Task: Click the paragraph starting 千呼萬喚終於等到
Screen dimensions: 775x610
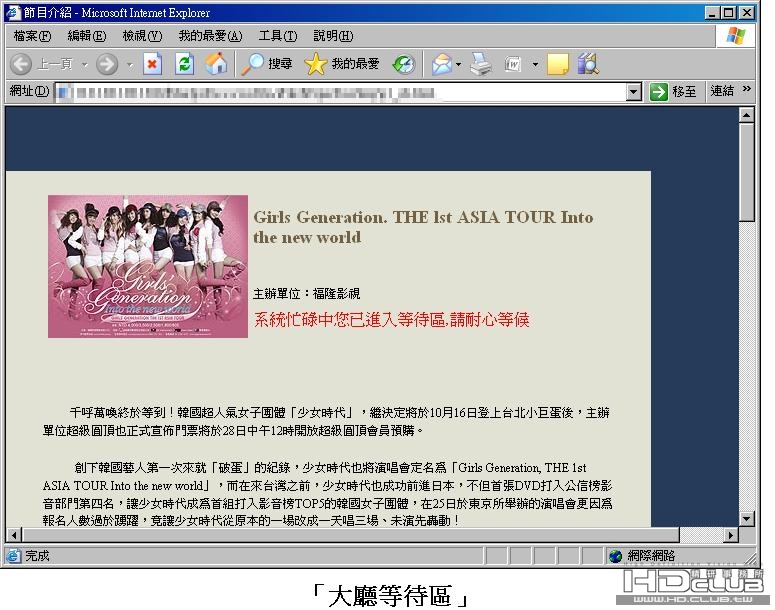Action: (326, 422)
